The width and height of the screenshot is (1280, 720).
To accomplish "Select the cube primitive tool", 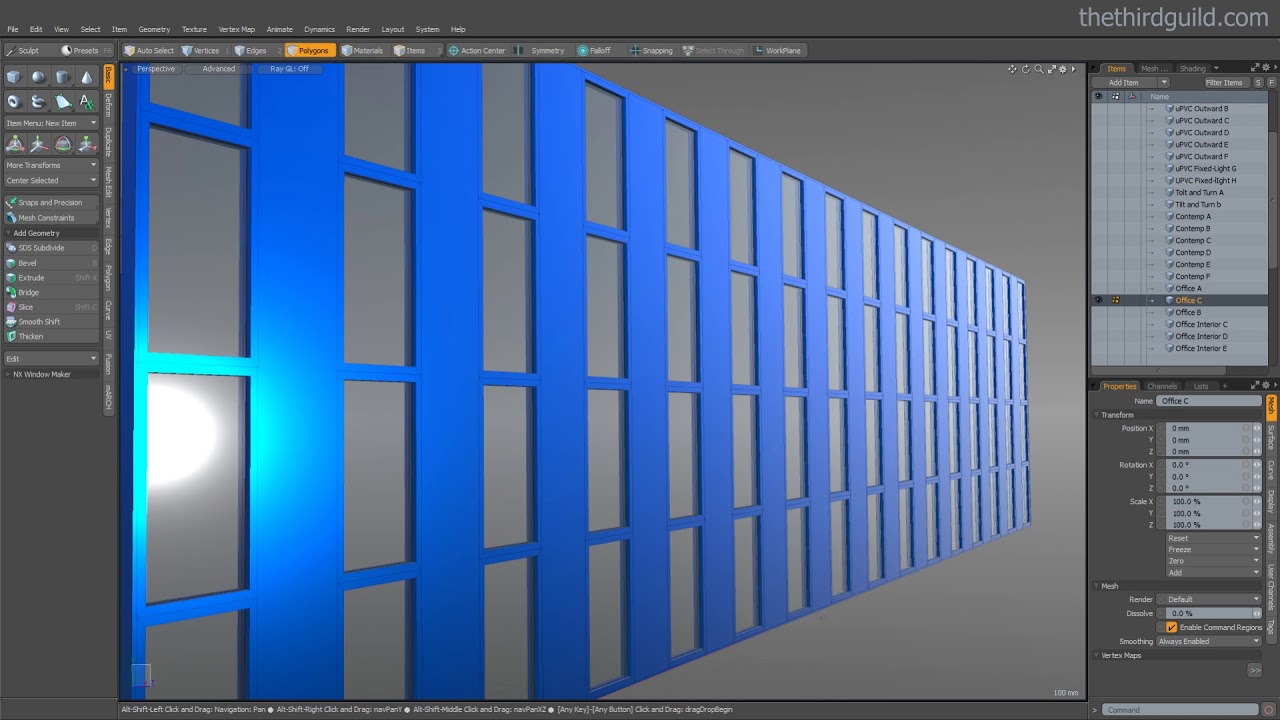I will point(14,77).
